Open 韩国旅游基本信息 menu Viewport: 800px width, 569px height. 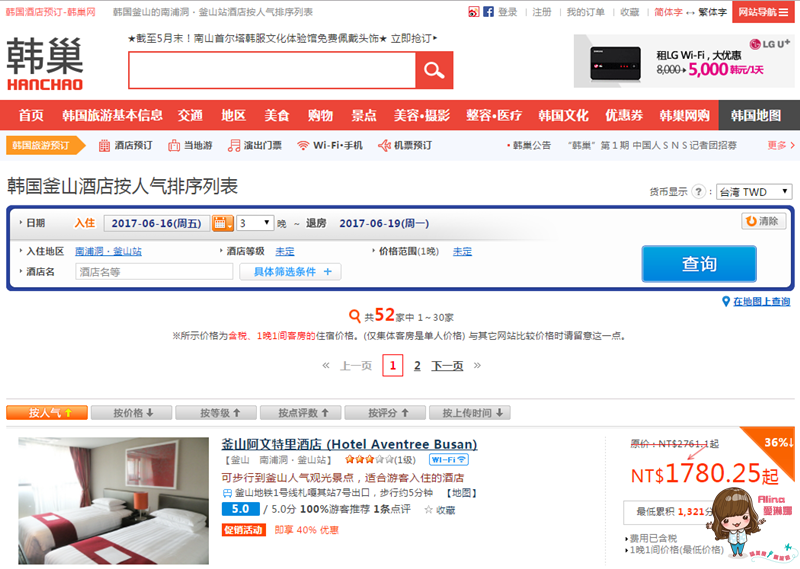coord(112,115)
